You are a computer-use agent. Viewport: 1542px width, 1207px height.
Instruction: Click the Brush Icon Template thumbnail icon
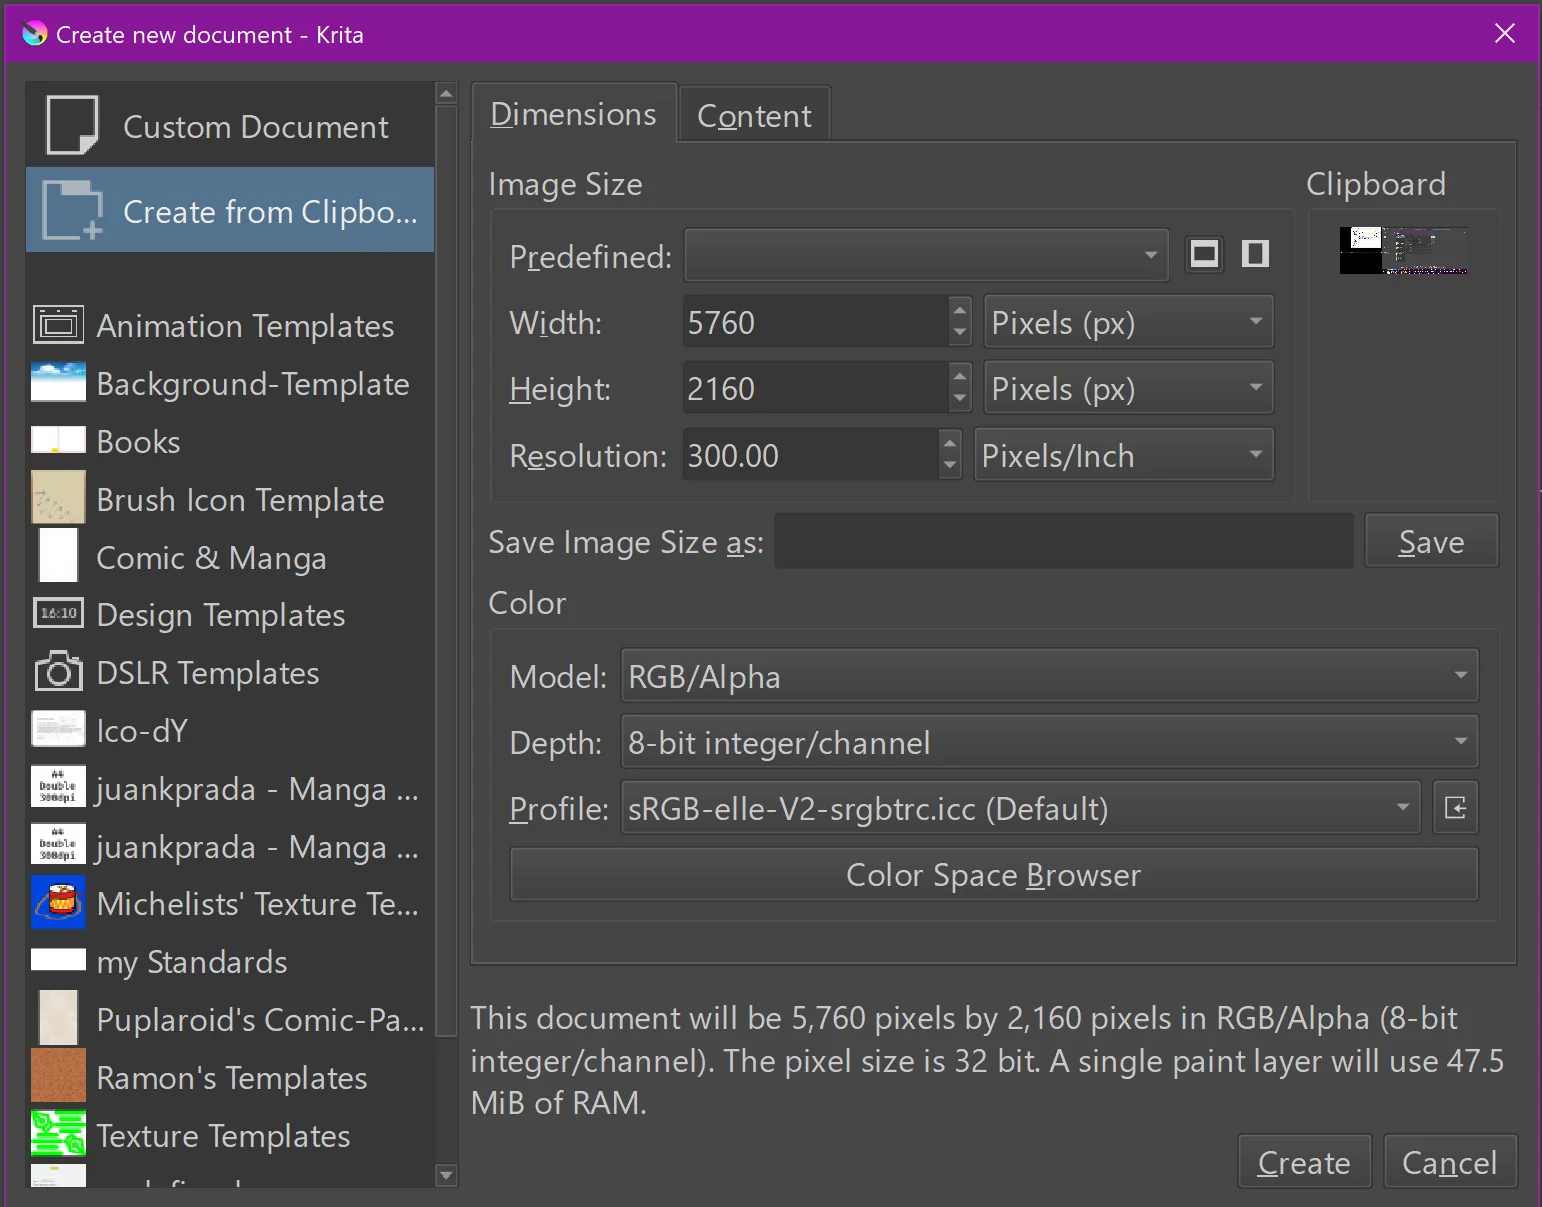58,498
